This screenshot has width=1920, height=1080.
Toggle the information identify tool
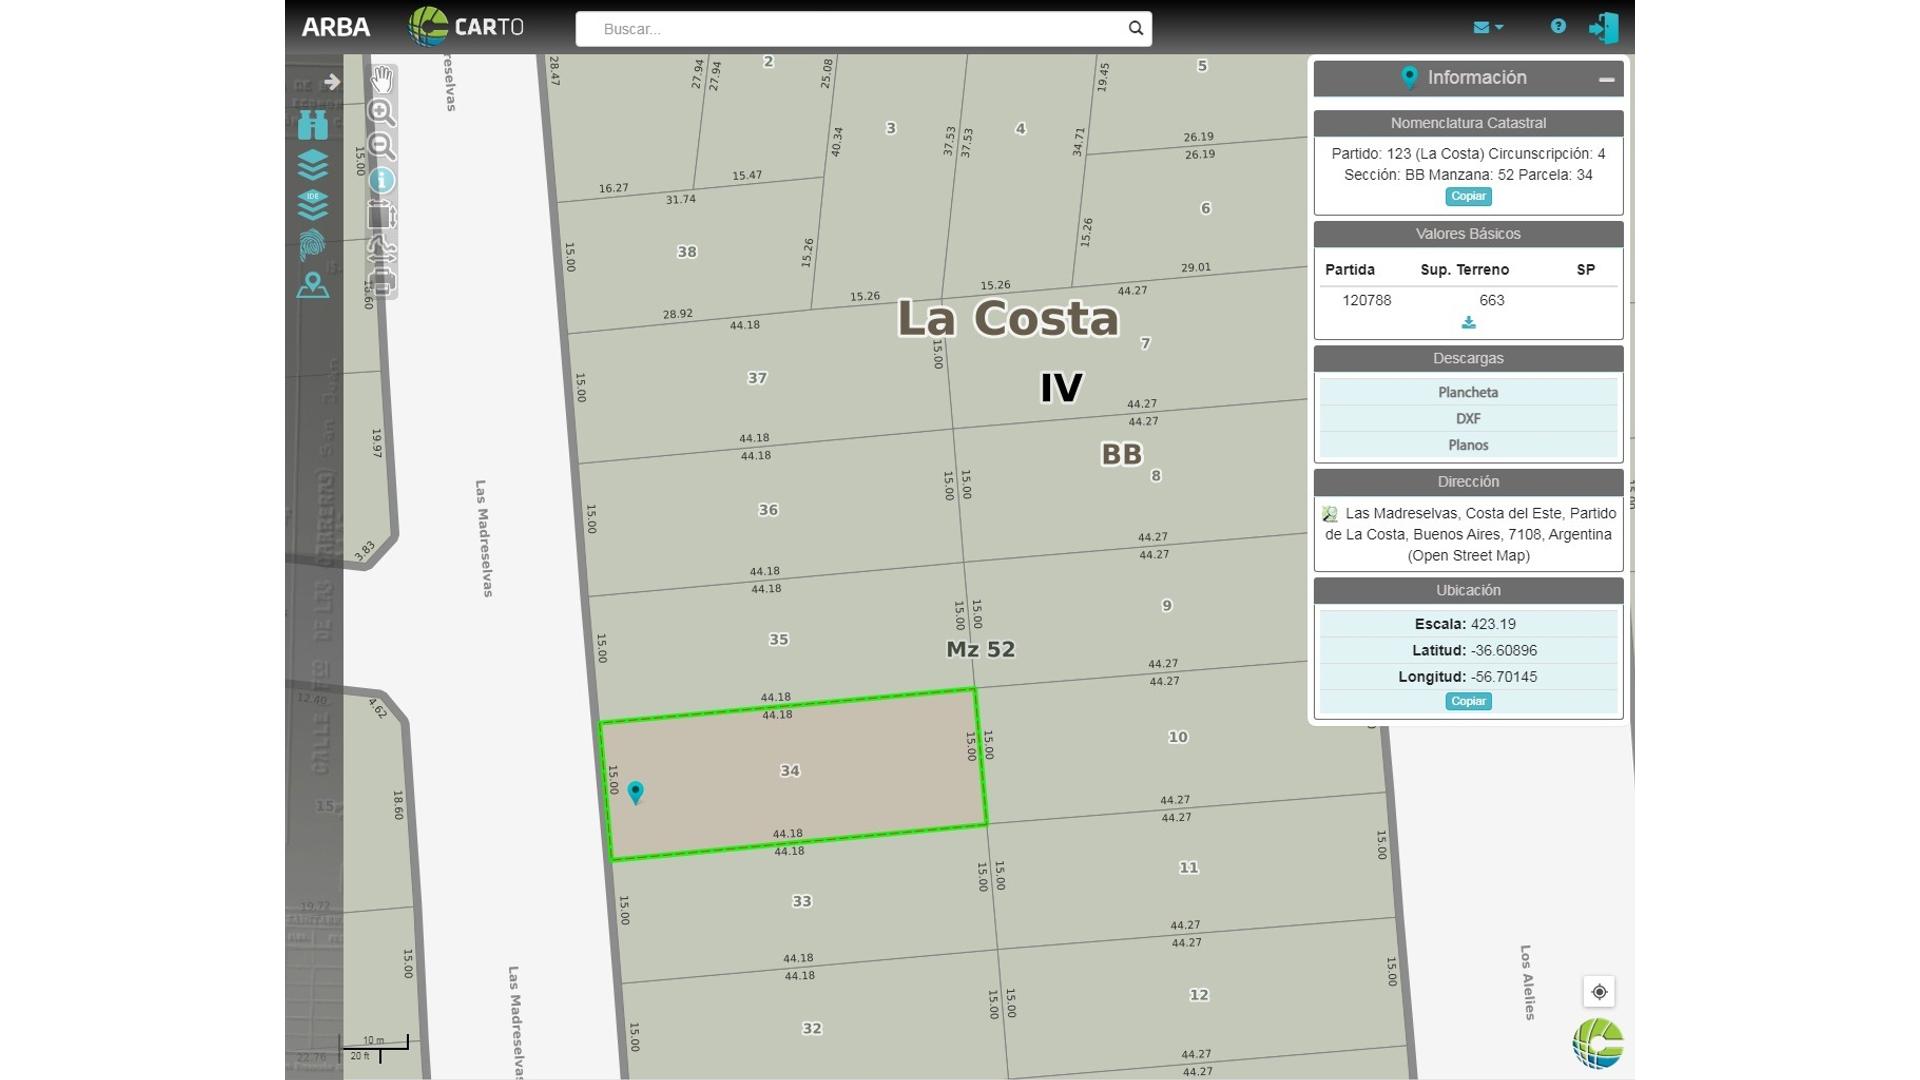click(382, 180)
